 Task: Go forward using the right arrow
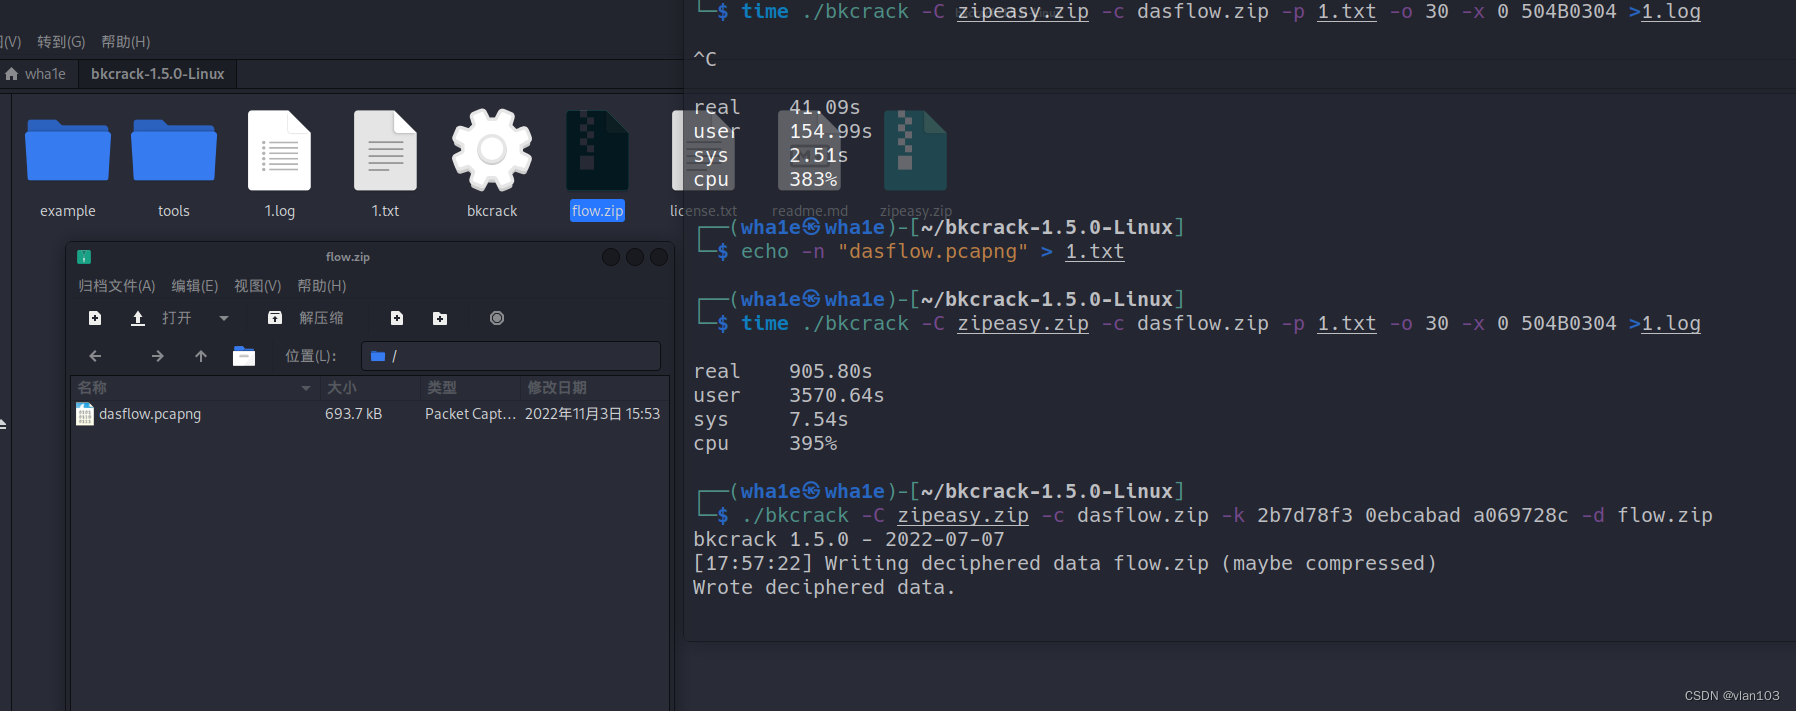click(x=157, y=356)
